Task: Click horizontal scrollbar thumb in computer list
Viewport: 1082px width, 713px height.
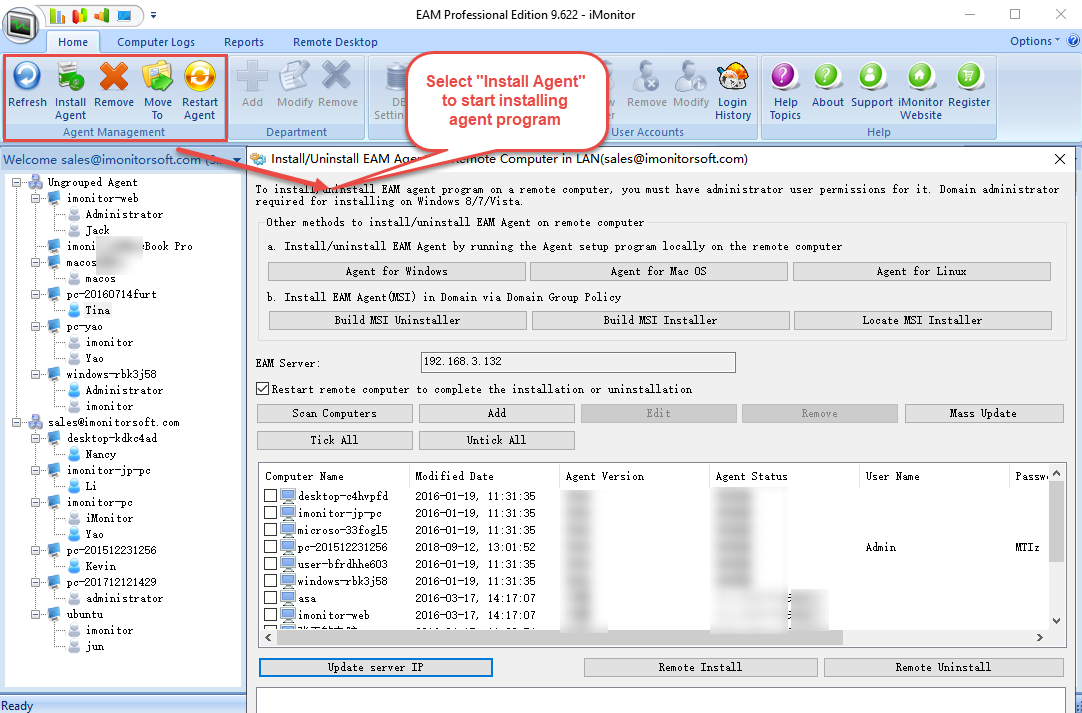Action: tap(560, 638)
